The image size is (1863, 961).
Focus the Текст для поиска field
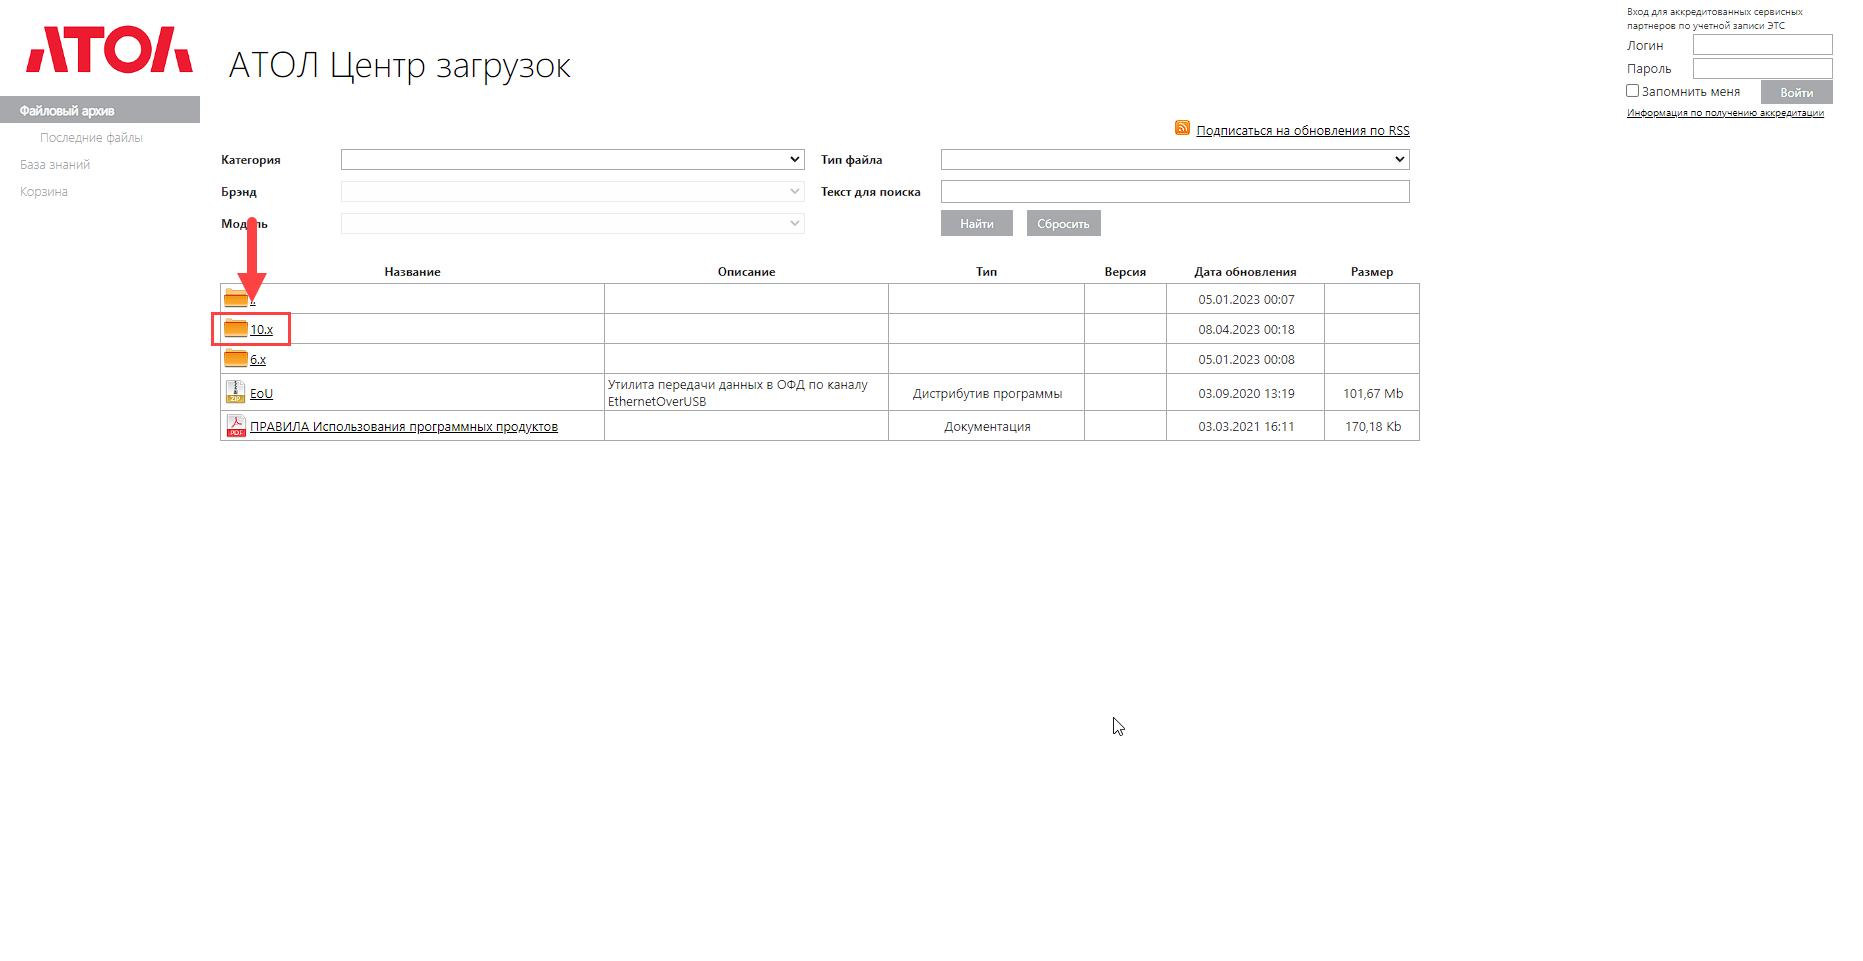[1175, 191]
